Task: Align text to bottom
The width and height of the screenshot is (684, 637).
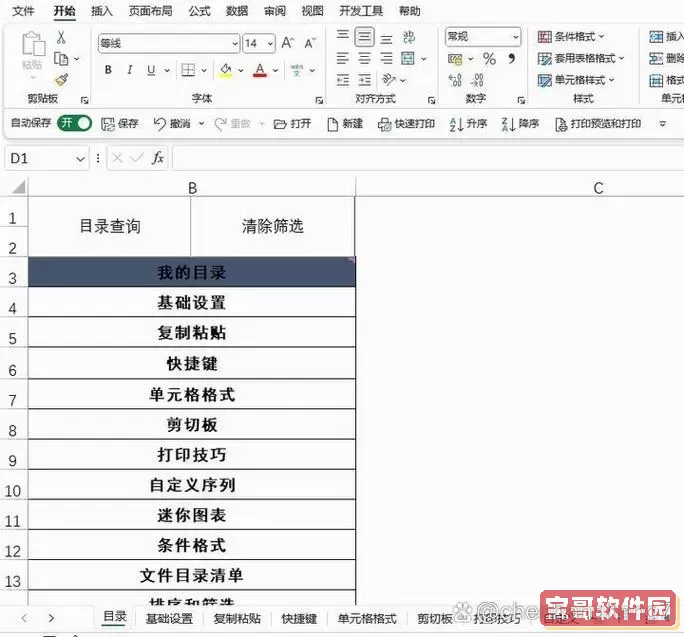Action: click(386, 40)
